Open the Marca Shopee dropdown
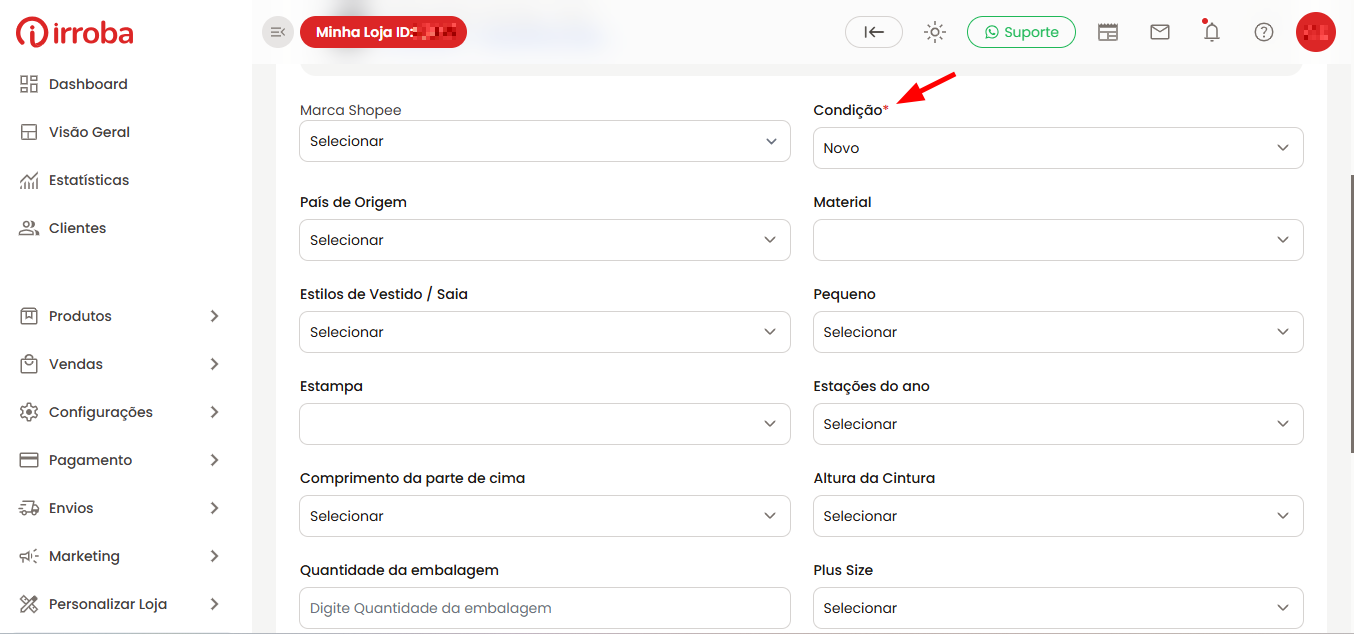1354x634 pixels. [x=545, y=141]
